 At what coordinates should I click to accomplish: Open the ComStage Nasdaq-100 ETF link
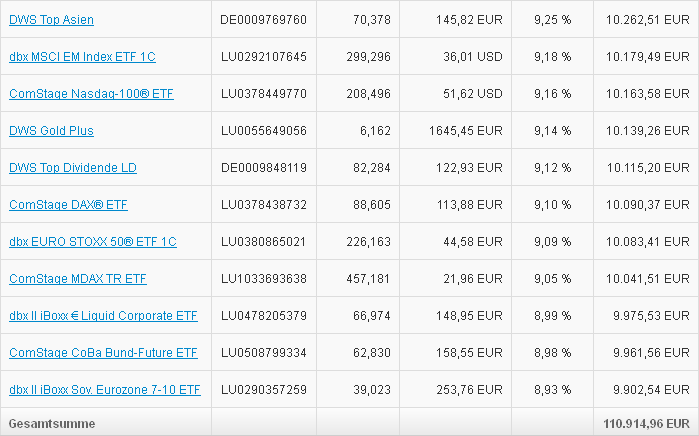pyautogui.click(x=91, y=94)
